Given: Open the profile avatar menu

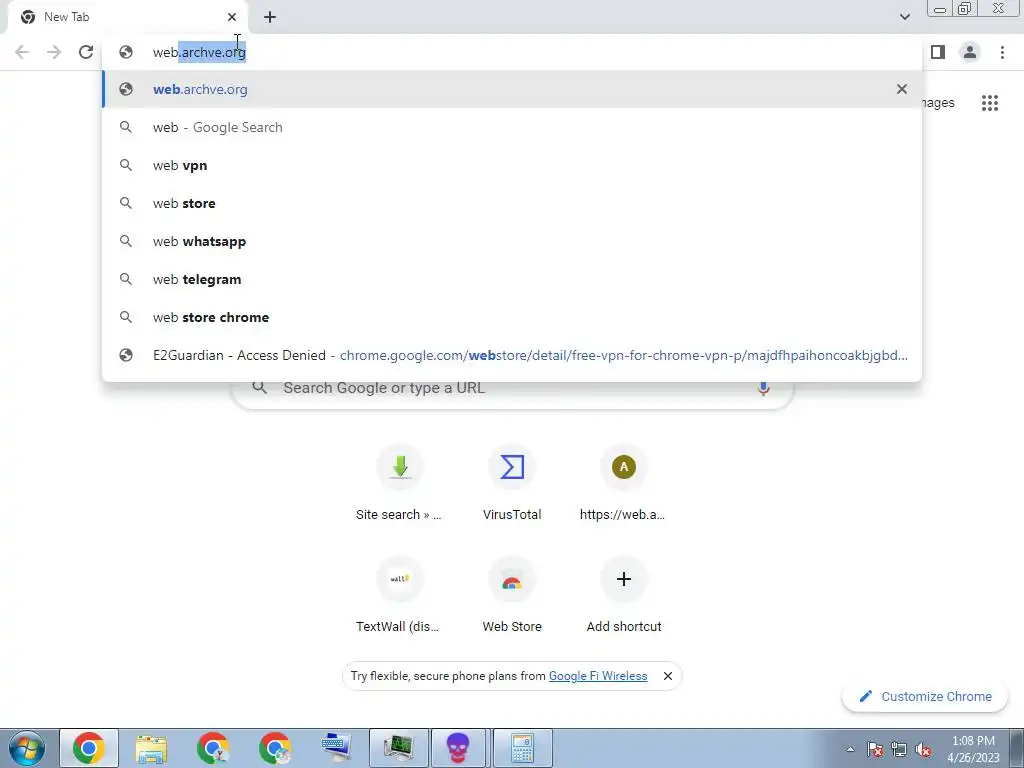Looking at the screenshot, I should pyautogui.click(x=970, y=52).
